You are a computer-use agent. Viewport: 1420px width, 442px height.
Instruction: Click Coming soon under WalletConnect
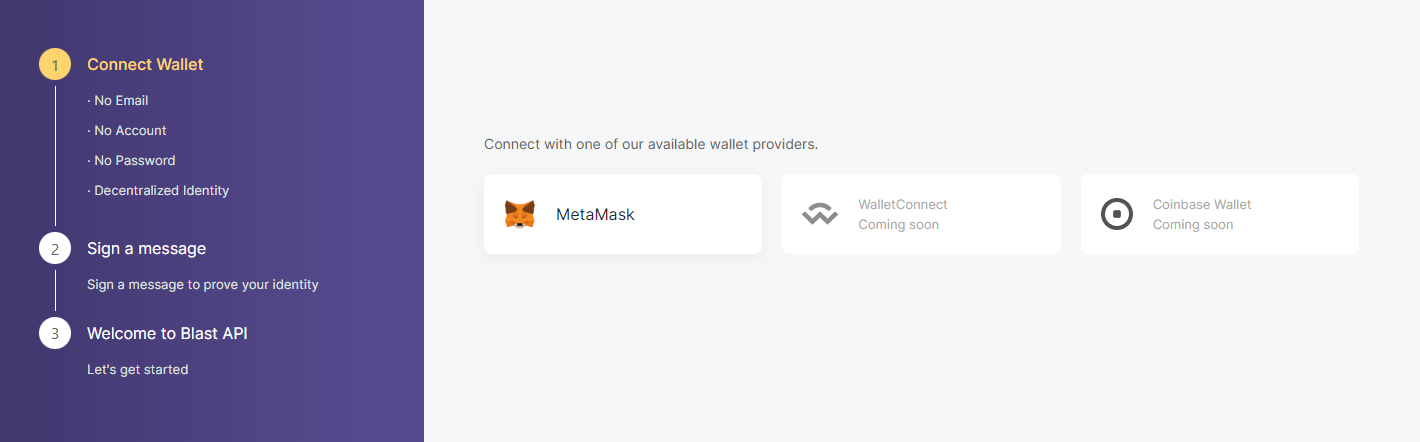click(898, 225)
